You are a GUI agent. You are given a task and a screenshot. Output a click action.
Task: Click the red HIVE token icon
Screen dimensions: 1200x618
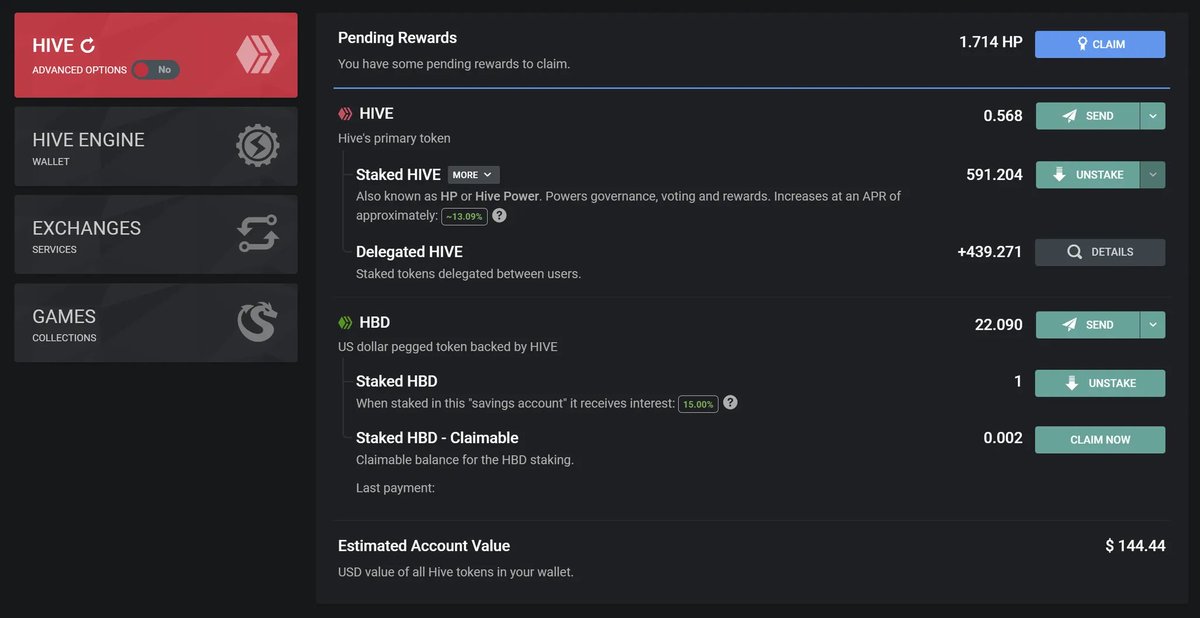(345, 114)
